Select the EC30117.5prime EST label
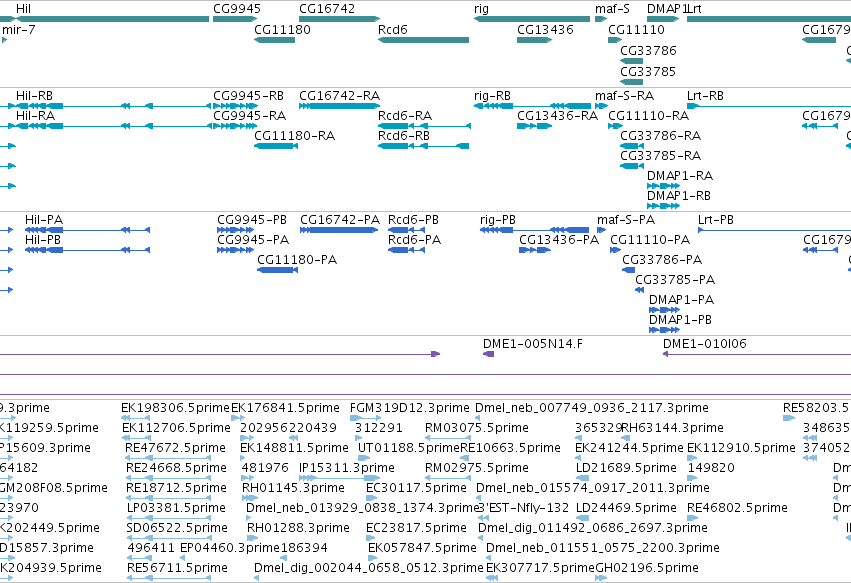 [416, 488]
